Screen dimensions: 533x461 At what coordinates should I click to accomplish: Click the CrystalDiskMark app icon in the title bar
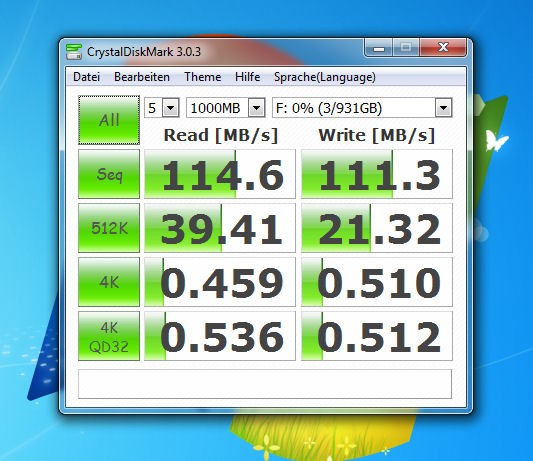[74, 52]
